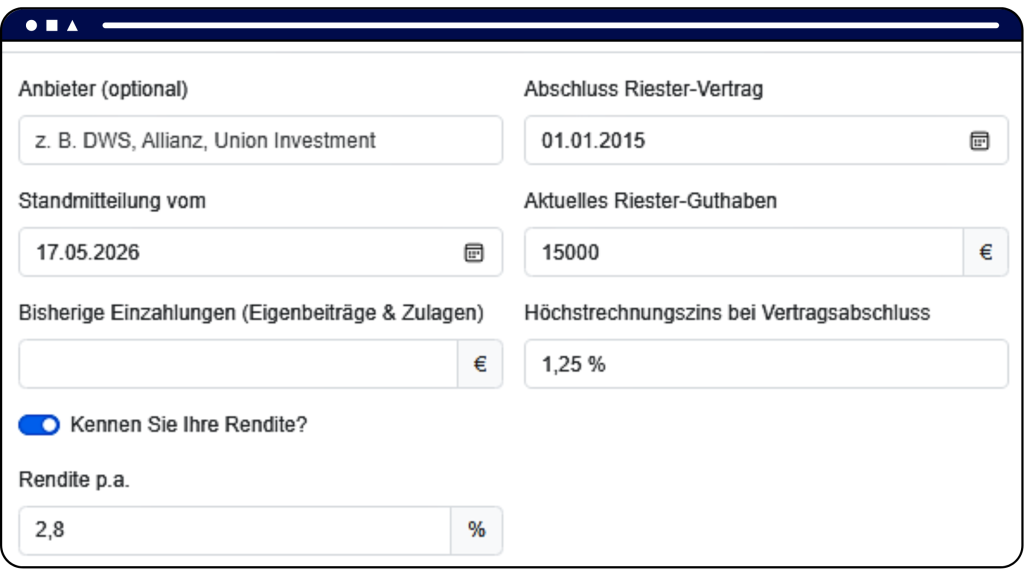Click the Rendite p.a. value field

click(x=235, y=530)
